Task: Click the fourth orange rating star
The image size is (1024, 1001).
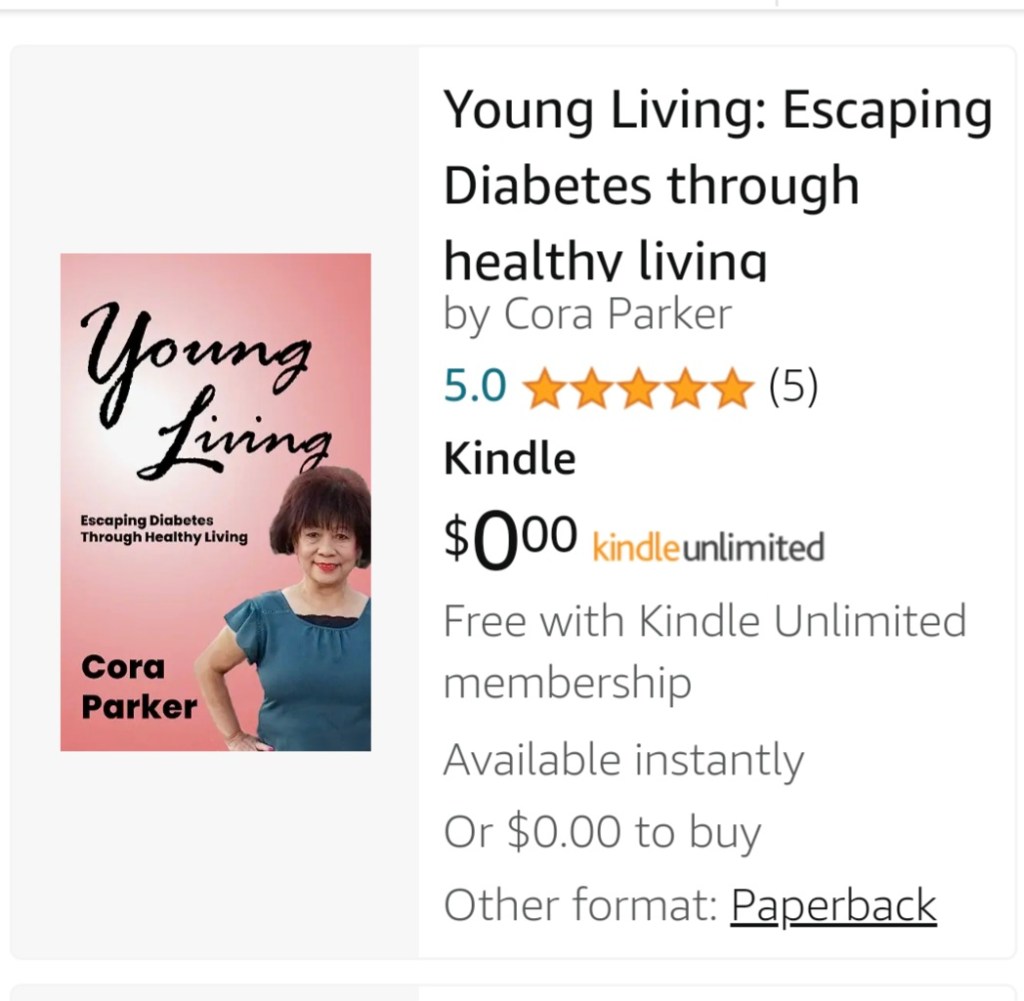Action: pyautogui.click(x=684, y=388)
